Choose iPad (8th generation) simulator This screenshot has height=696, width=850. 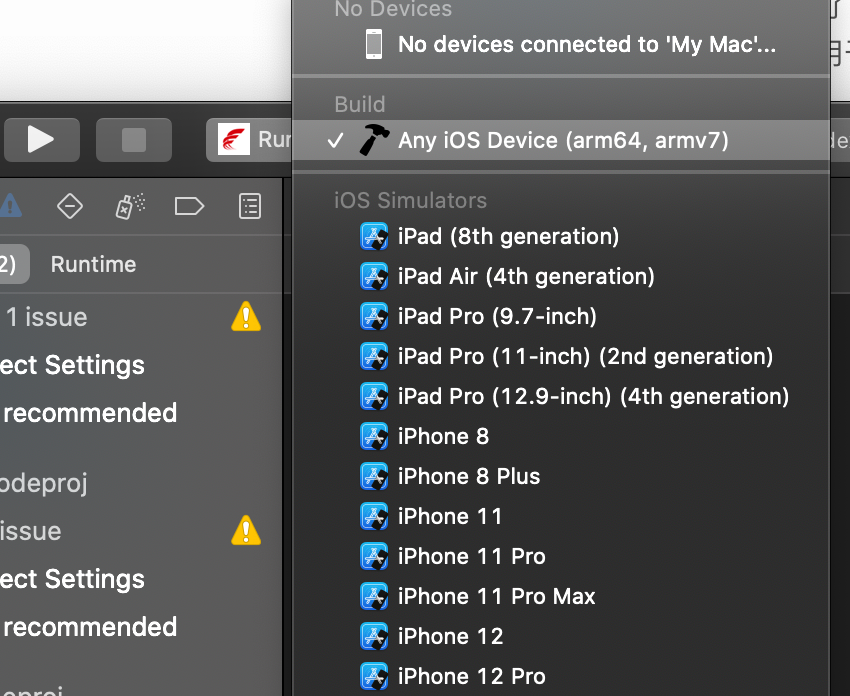pyautogui.click(x=508, y=237)
